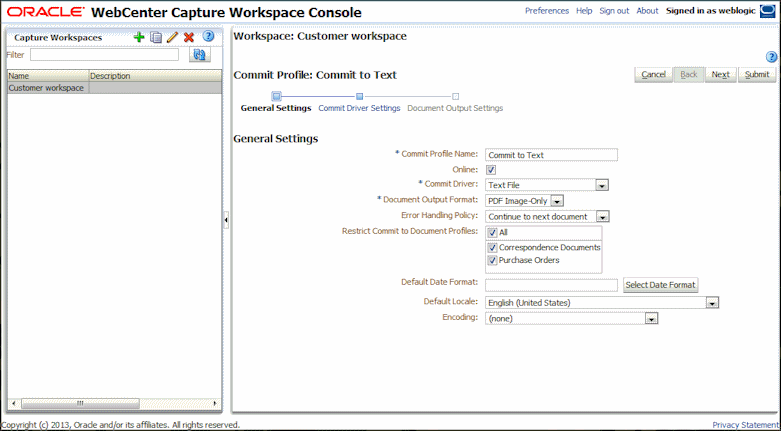
Task: Click the Sign out link
Action: click(x=614, y=11)
